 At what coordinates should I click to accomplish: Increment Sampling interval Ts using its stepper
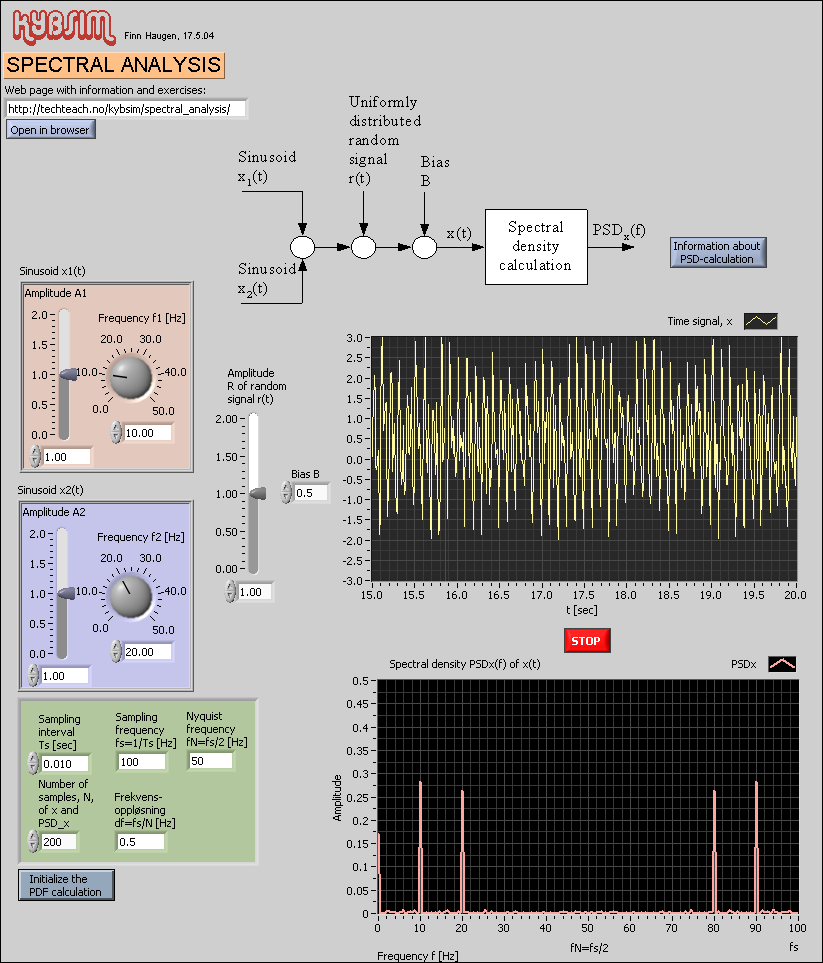31,759
